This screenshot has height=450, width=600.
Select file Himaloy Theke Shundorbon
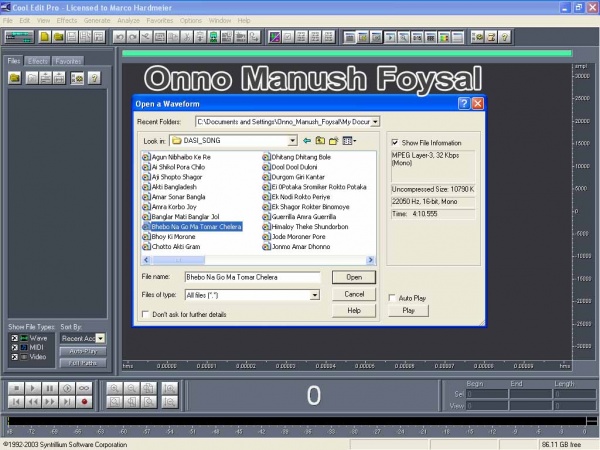tap(306, 227)
